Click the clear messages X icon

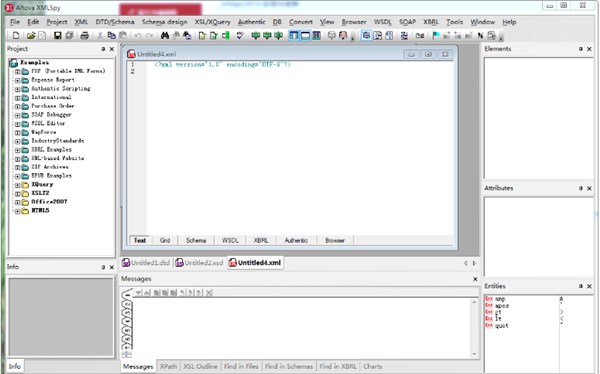[209, 293]
